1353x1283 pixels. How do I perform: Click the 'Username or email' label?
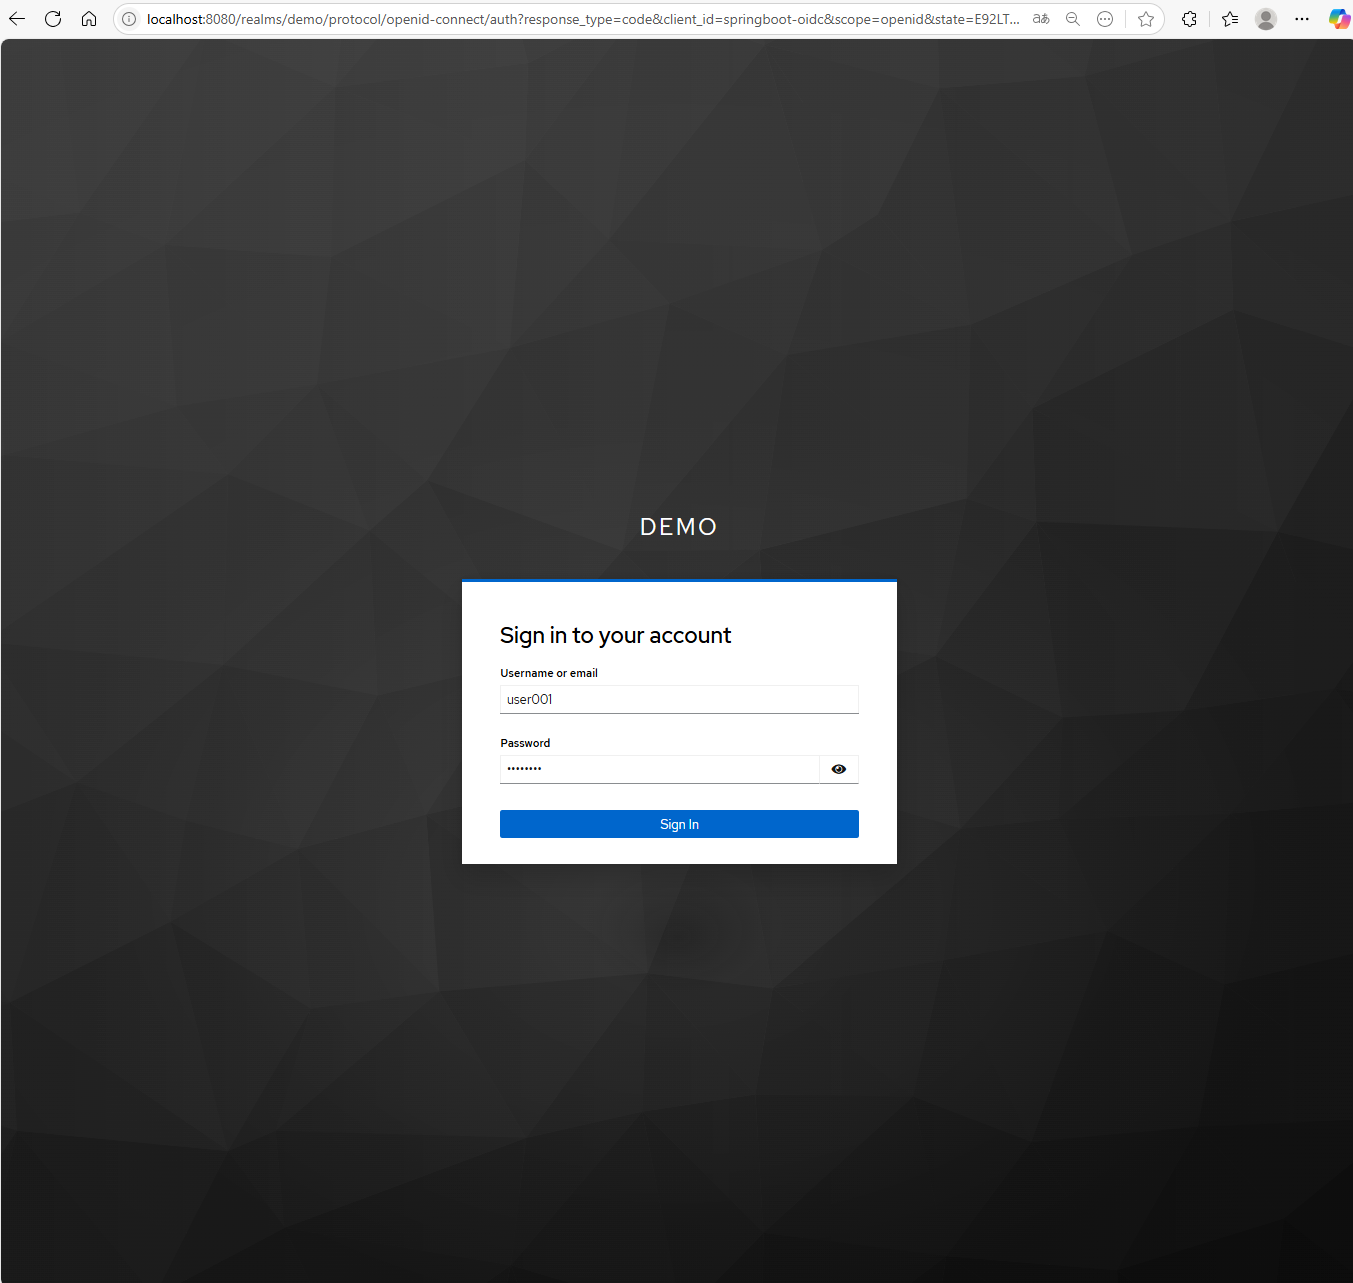click(x=549, y=673)
